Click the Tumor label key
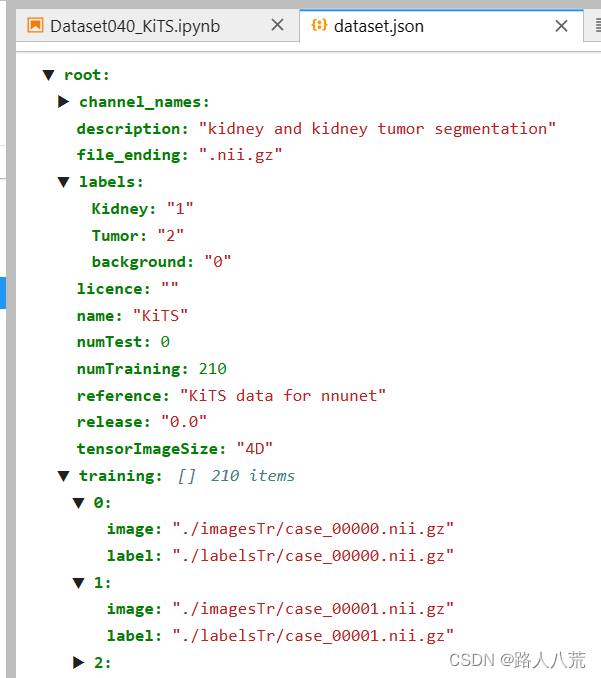Image resolution: width=601 pixels, height=678 pixels. [x=119, y=236]
